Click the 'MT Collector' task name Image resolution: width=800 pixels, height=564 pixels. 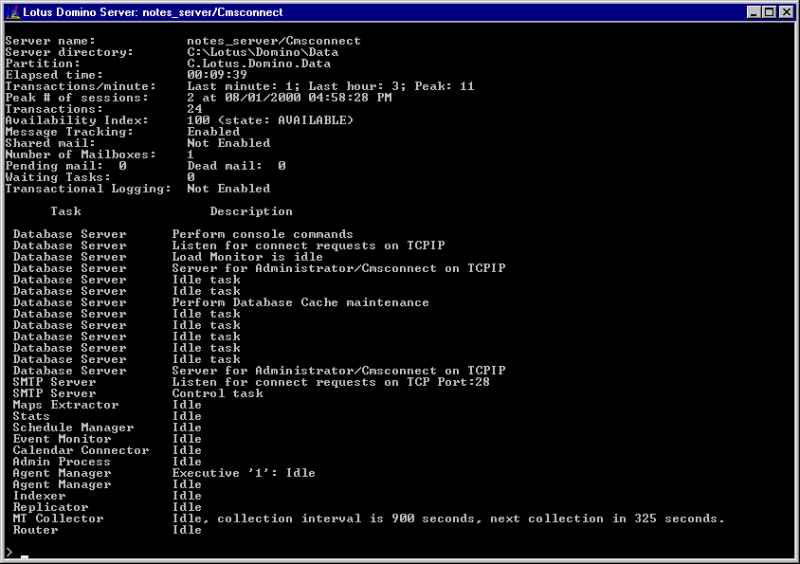(58, 519)
